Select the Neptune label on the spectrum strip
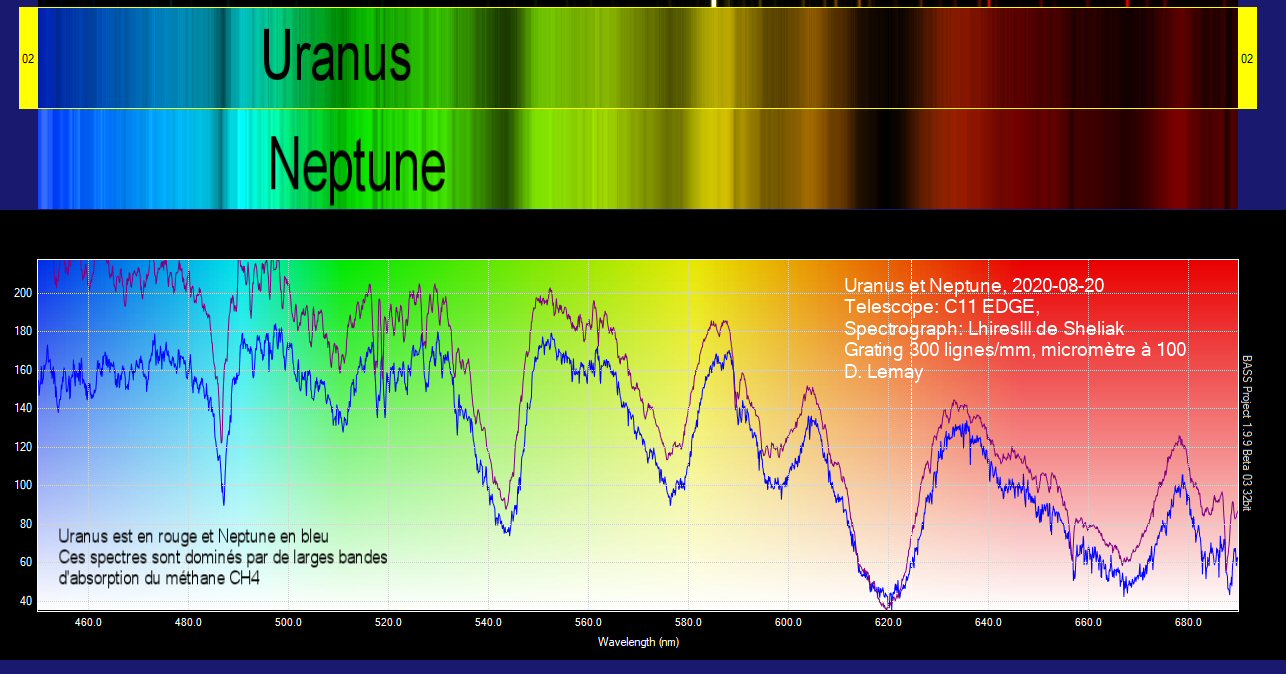The width and height of the screenshot is (1286, 674). coord(357,163)
